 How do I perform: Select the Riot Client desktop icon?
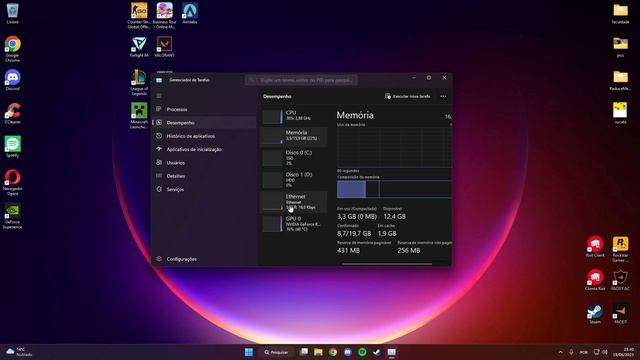coord(595,247)
